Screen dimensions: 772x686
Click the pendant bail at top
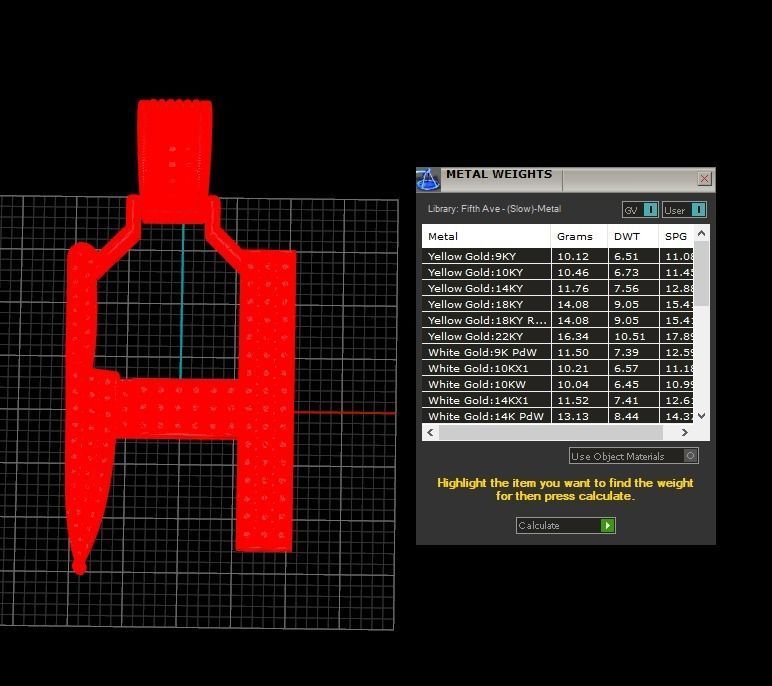(175, 160)
